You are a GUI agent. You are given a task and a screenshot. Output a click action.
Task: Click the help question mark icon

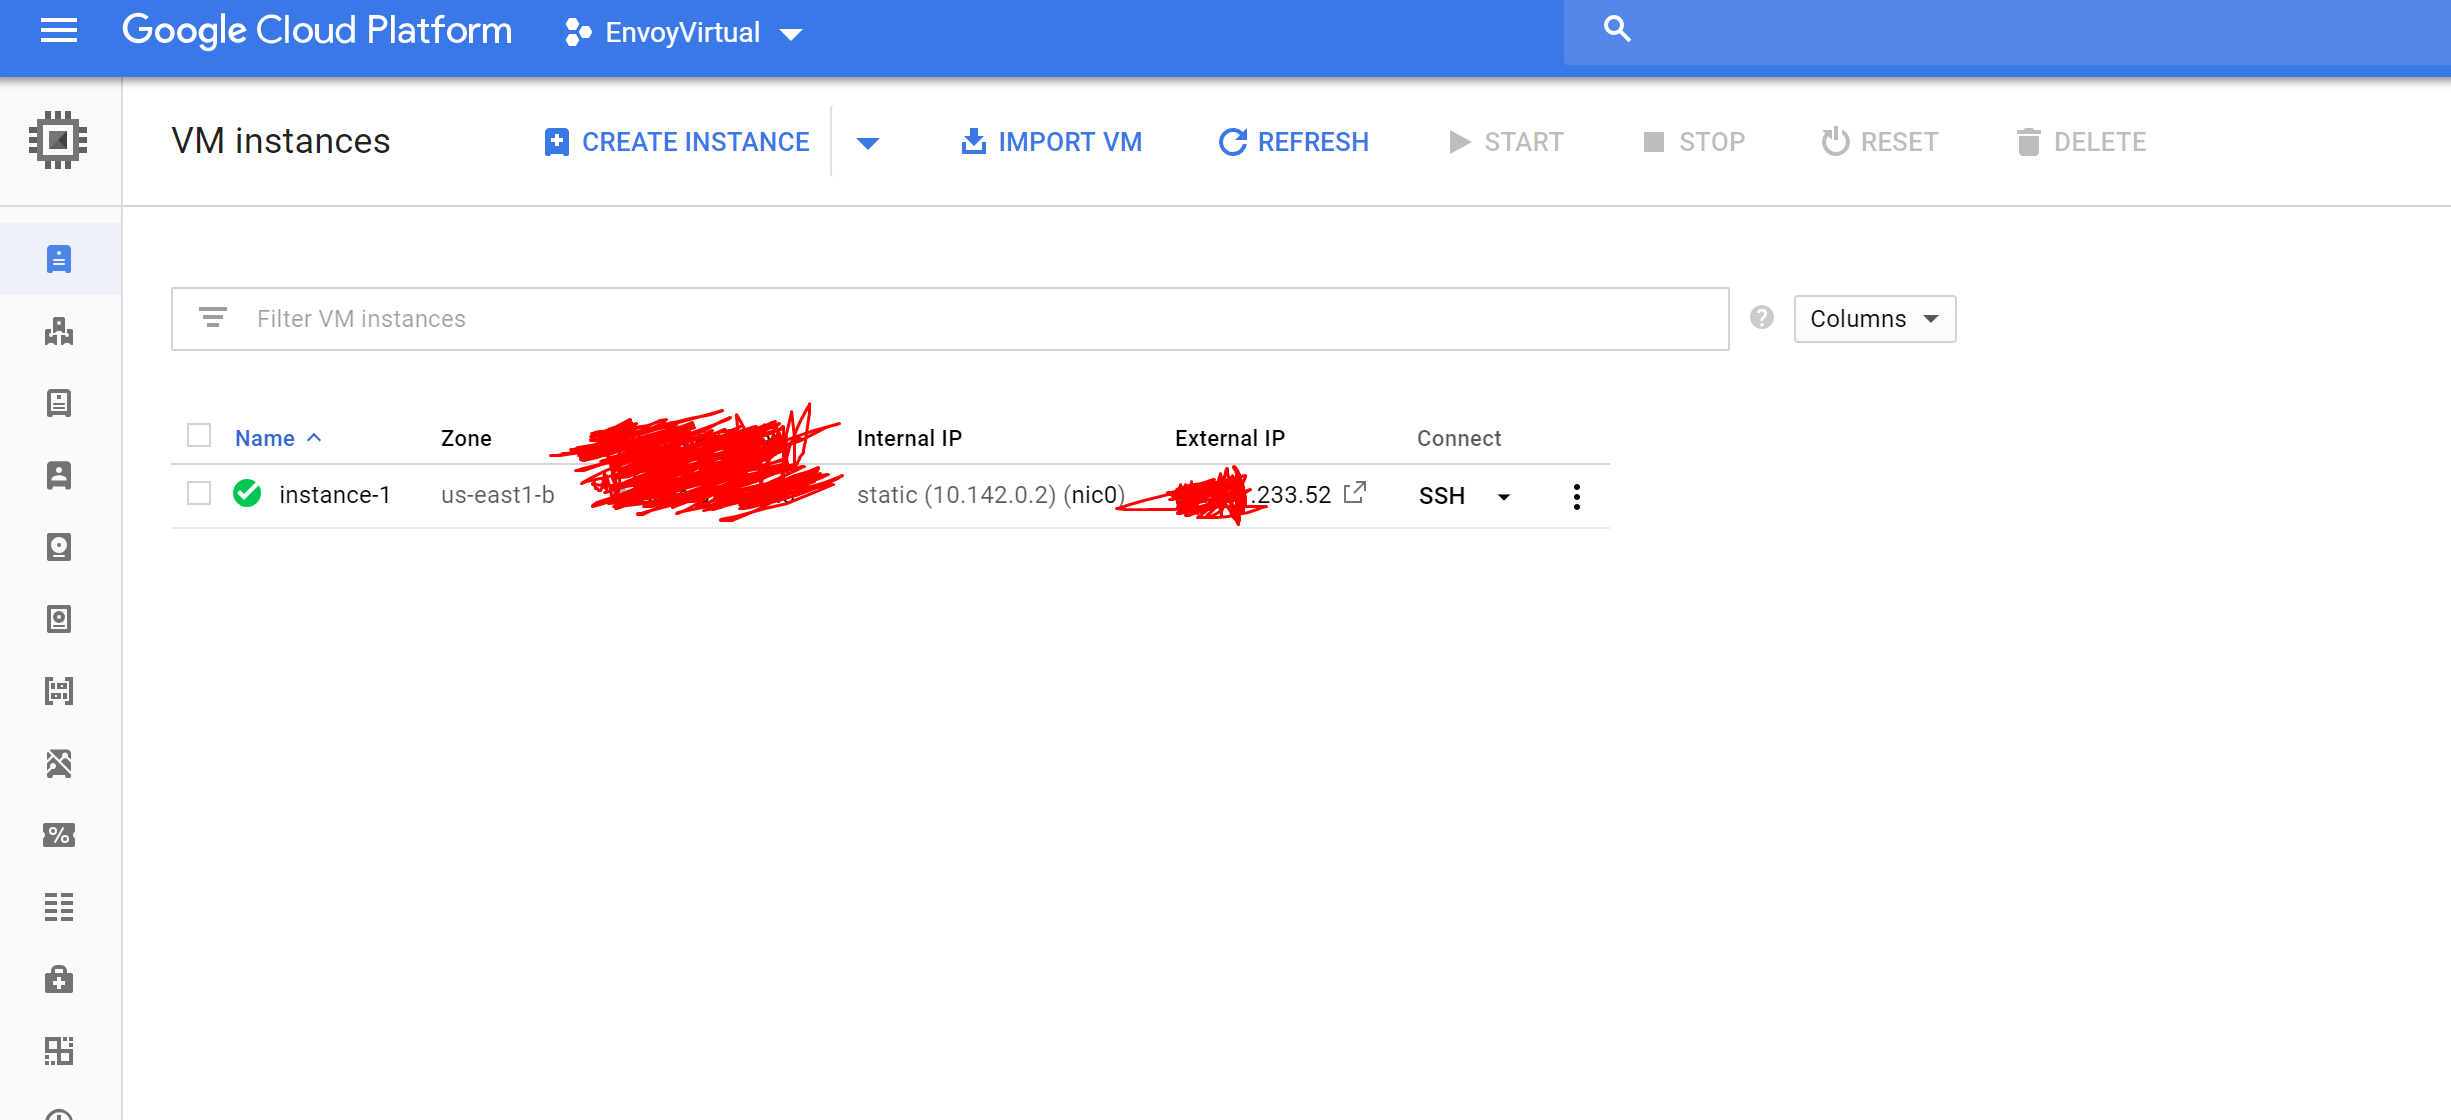tap(1762, 317)
